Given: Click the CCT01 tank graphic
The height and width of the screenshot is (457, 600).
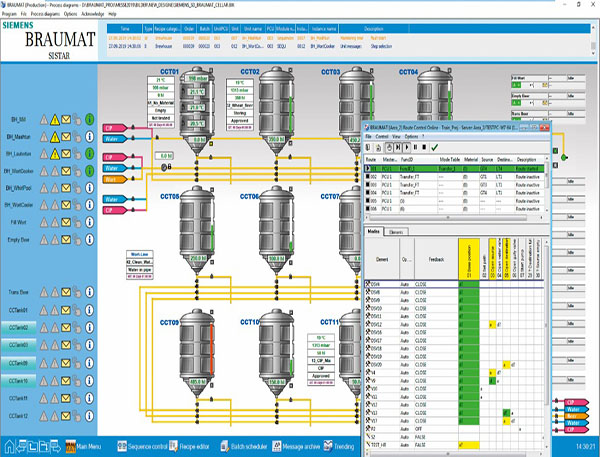Looking at the screenshot, I should 197,111.
